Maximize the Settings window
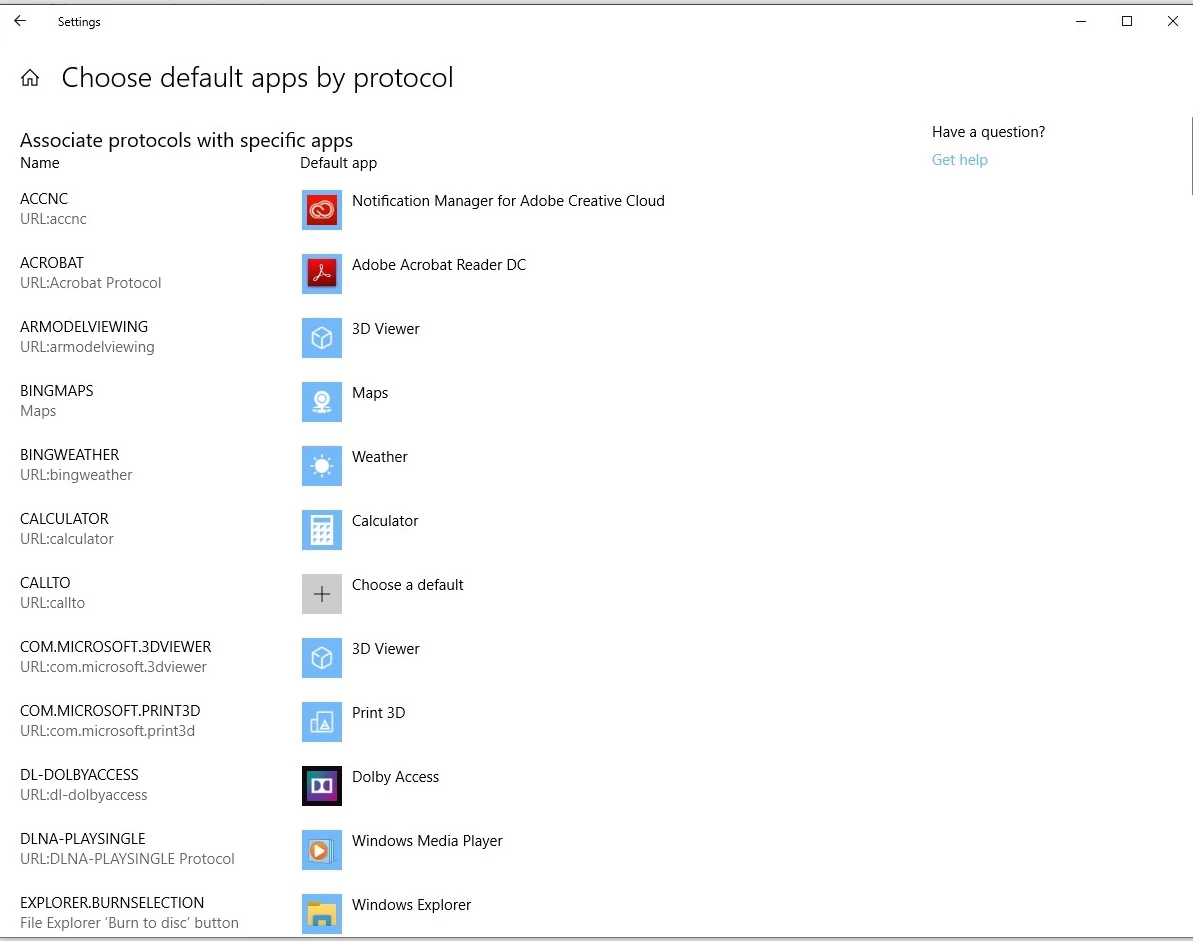 (x=1127, y=21)
